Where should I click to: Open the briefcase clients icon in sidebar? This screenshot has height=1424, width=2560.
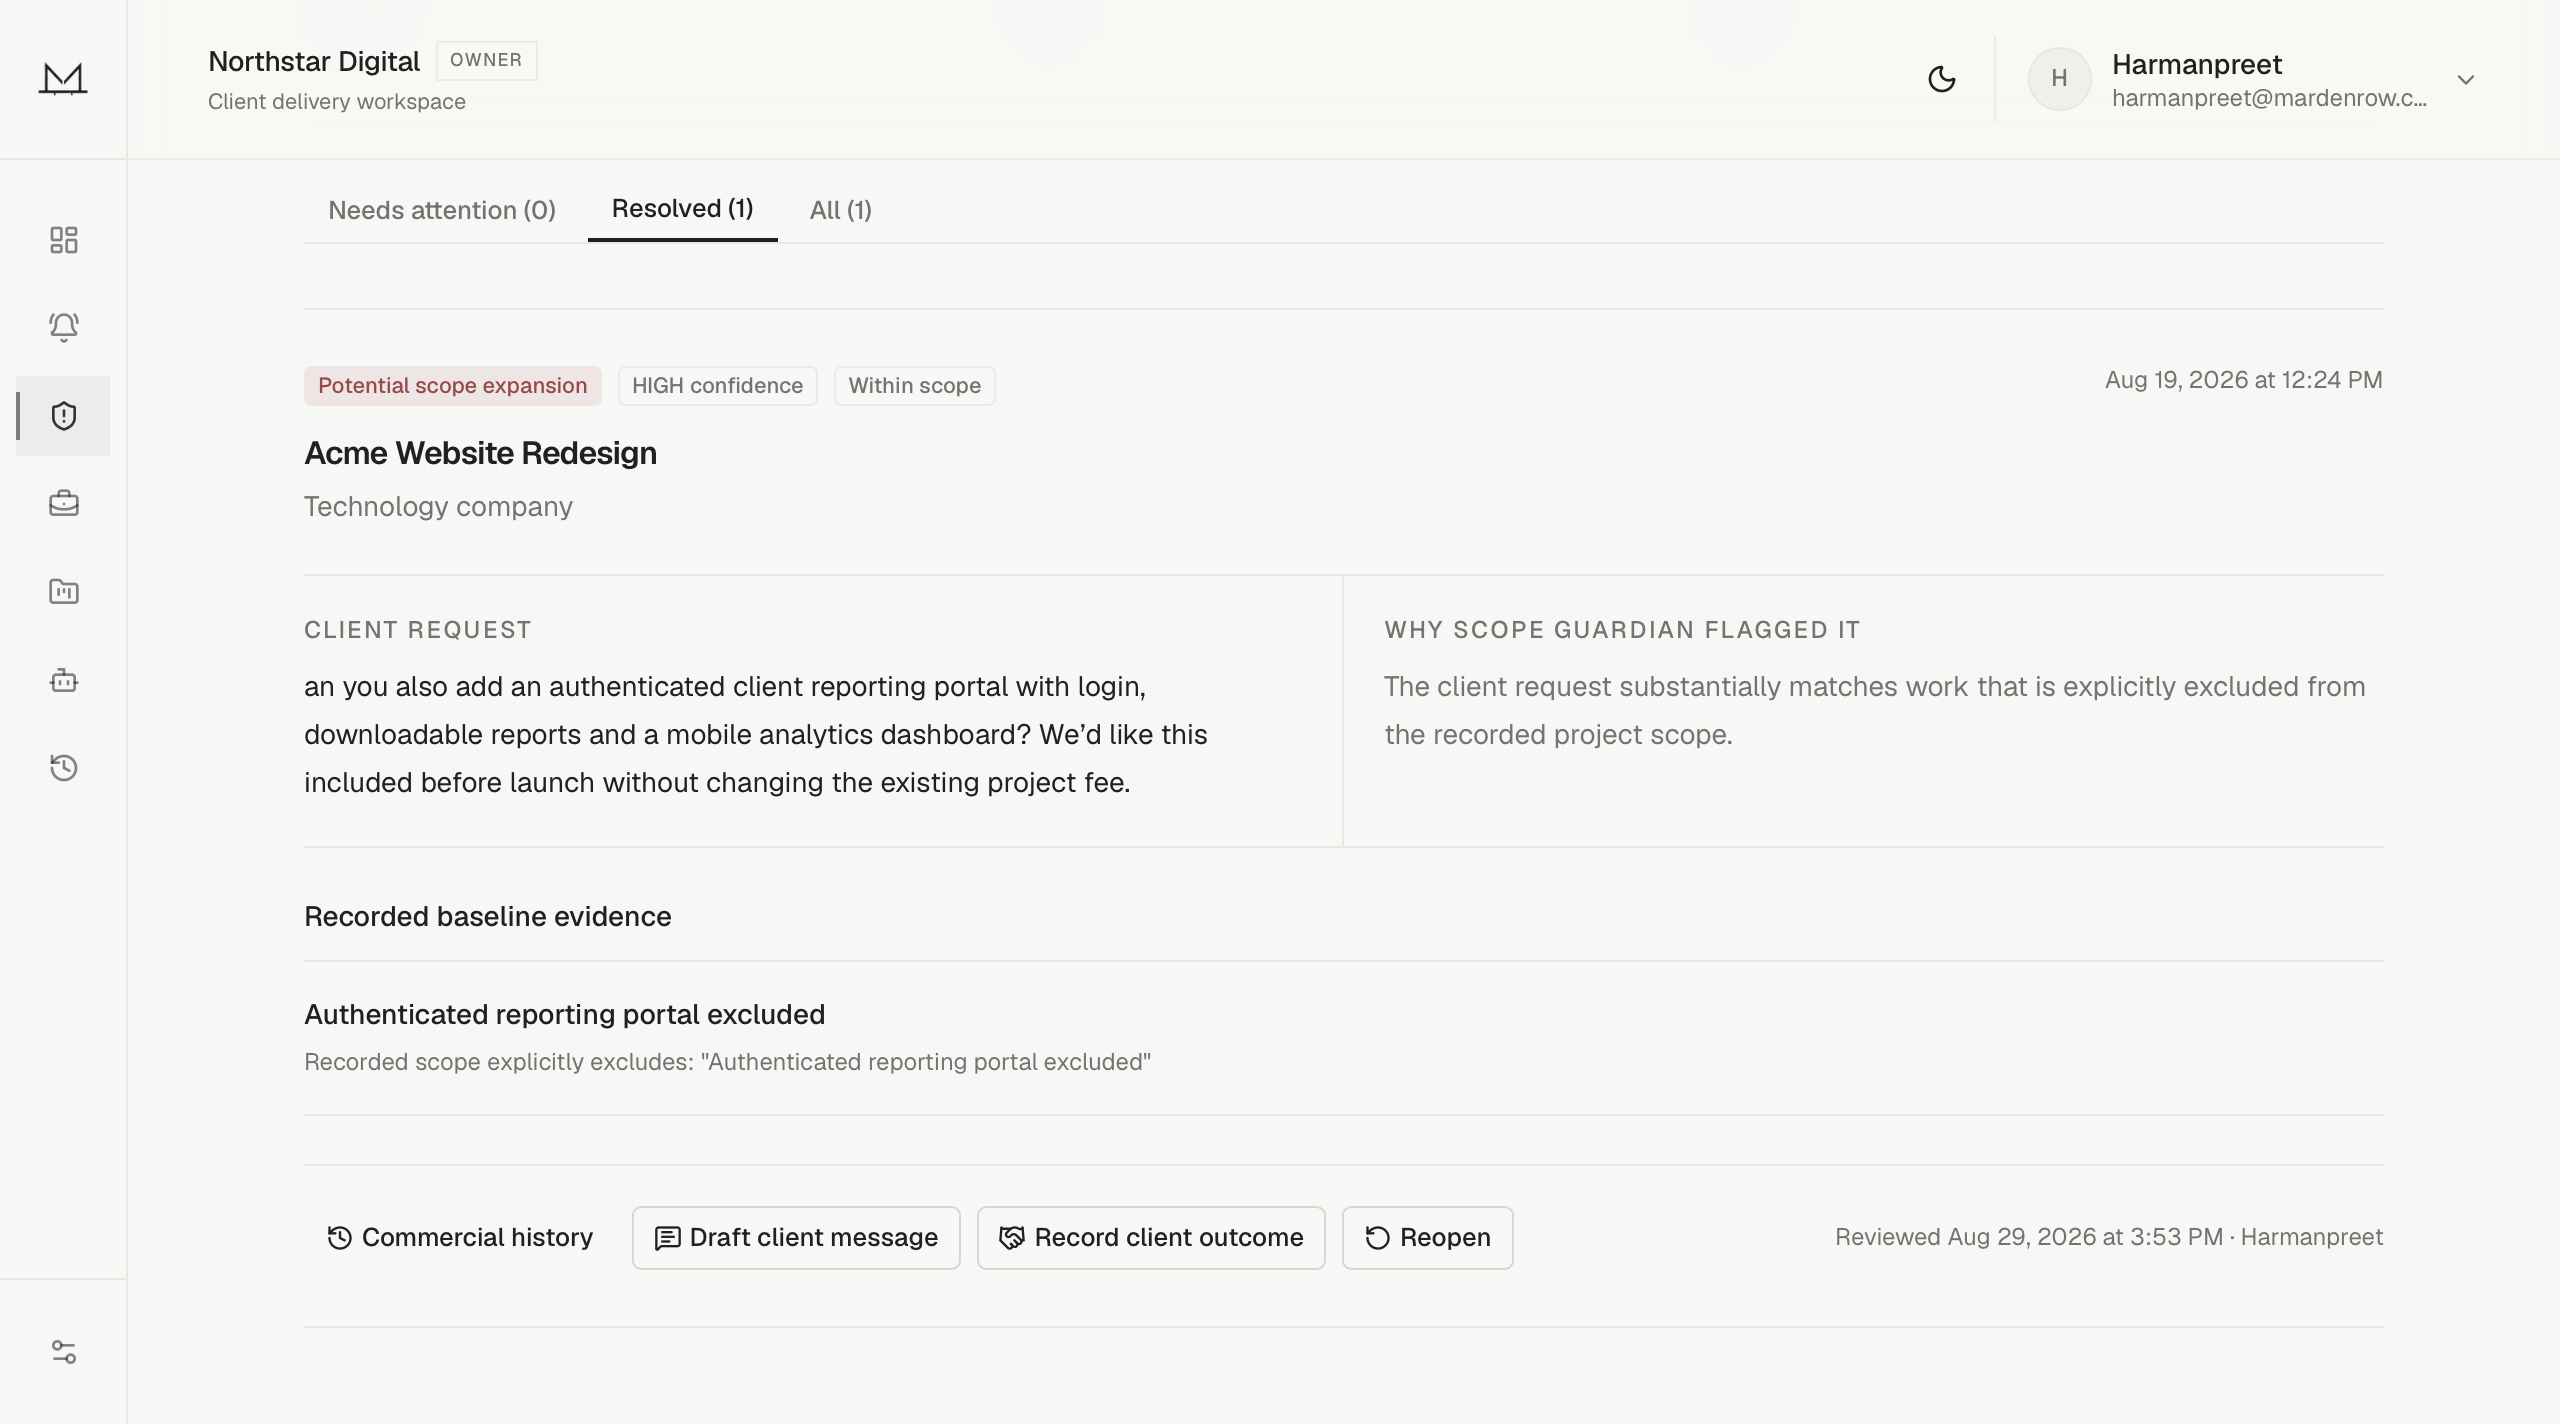(x=63, y=503)
